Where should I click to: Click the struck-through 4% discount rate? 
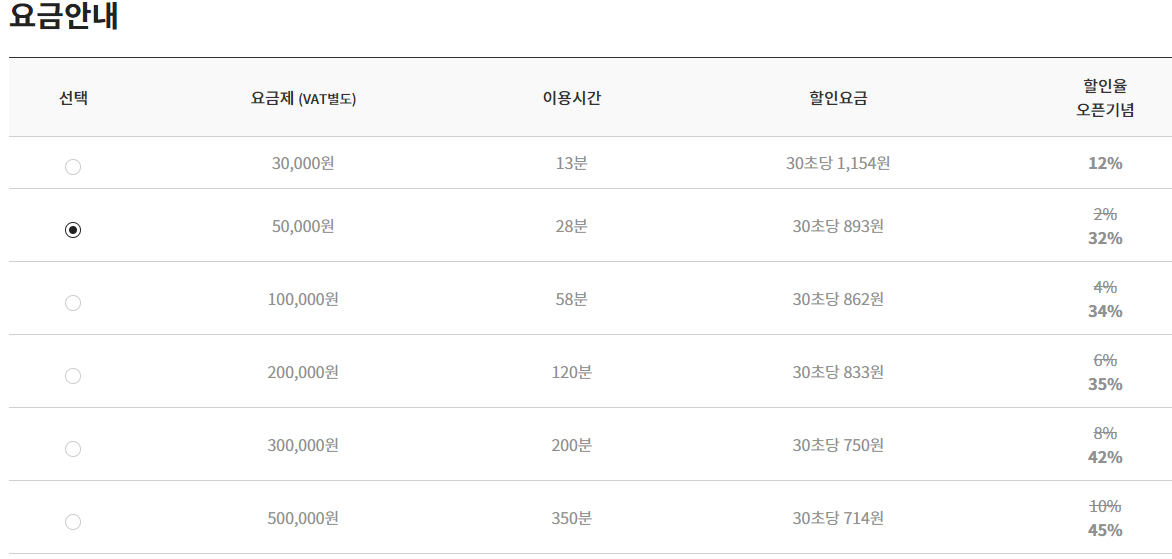tap(1105, 287)
